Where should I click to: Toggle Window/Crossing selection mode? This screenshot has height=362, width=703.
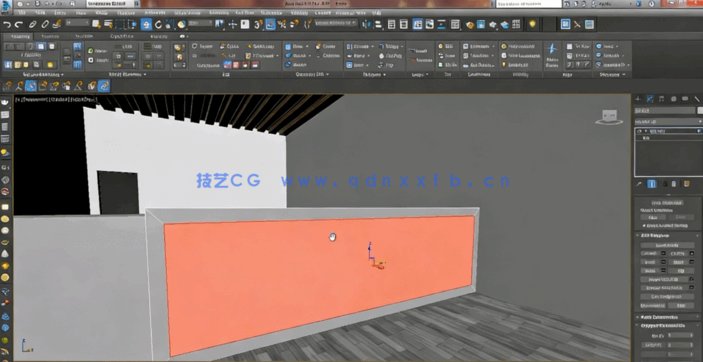(x=133, y=24)
